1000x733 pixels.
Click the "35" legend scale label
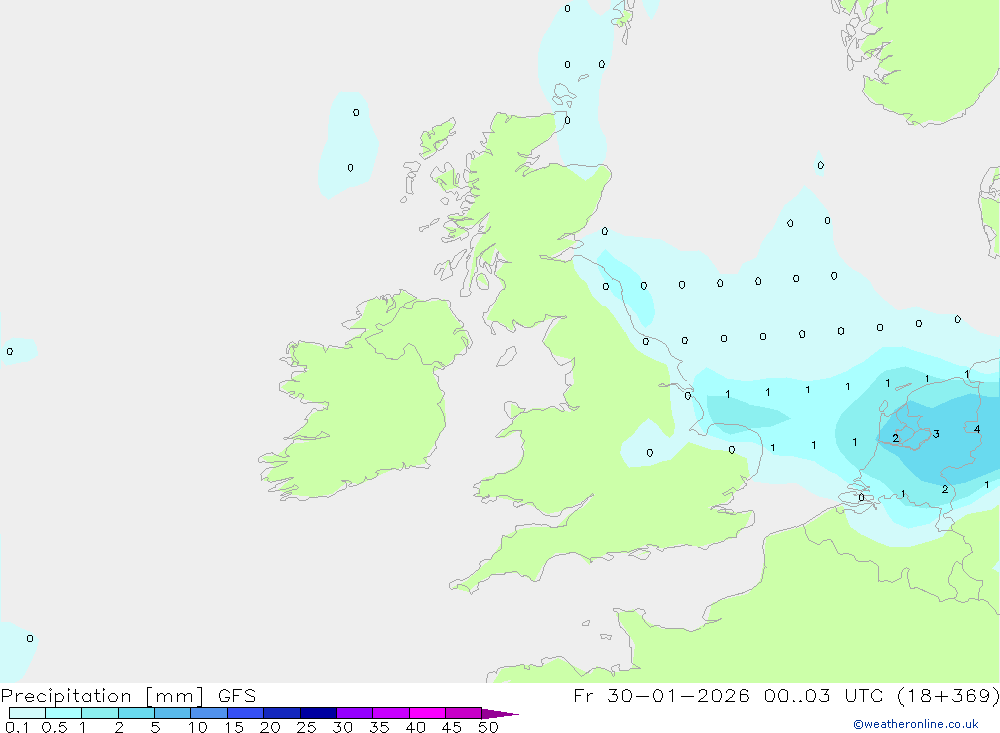coord(379,727)
